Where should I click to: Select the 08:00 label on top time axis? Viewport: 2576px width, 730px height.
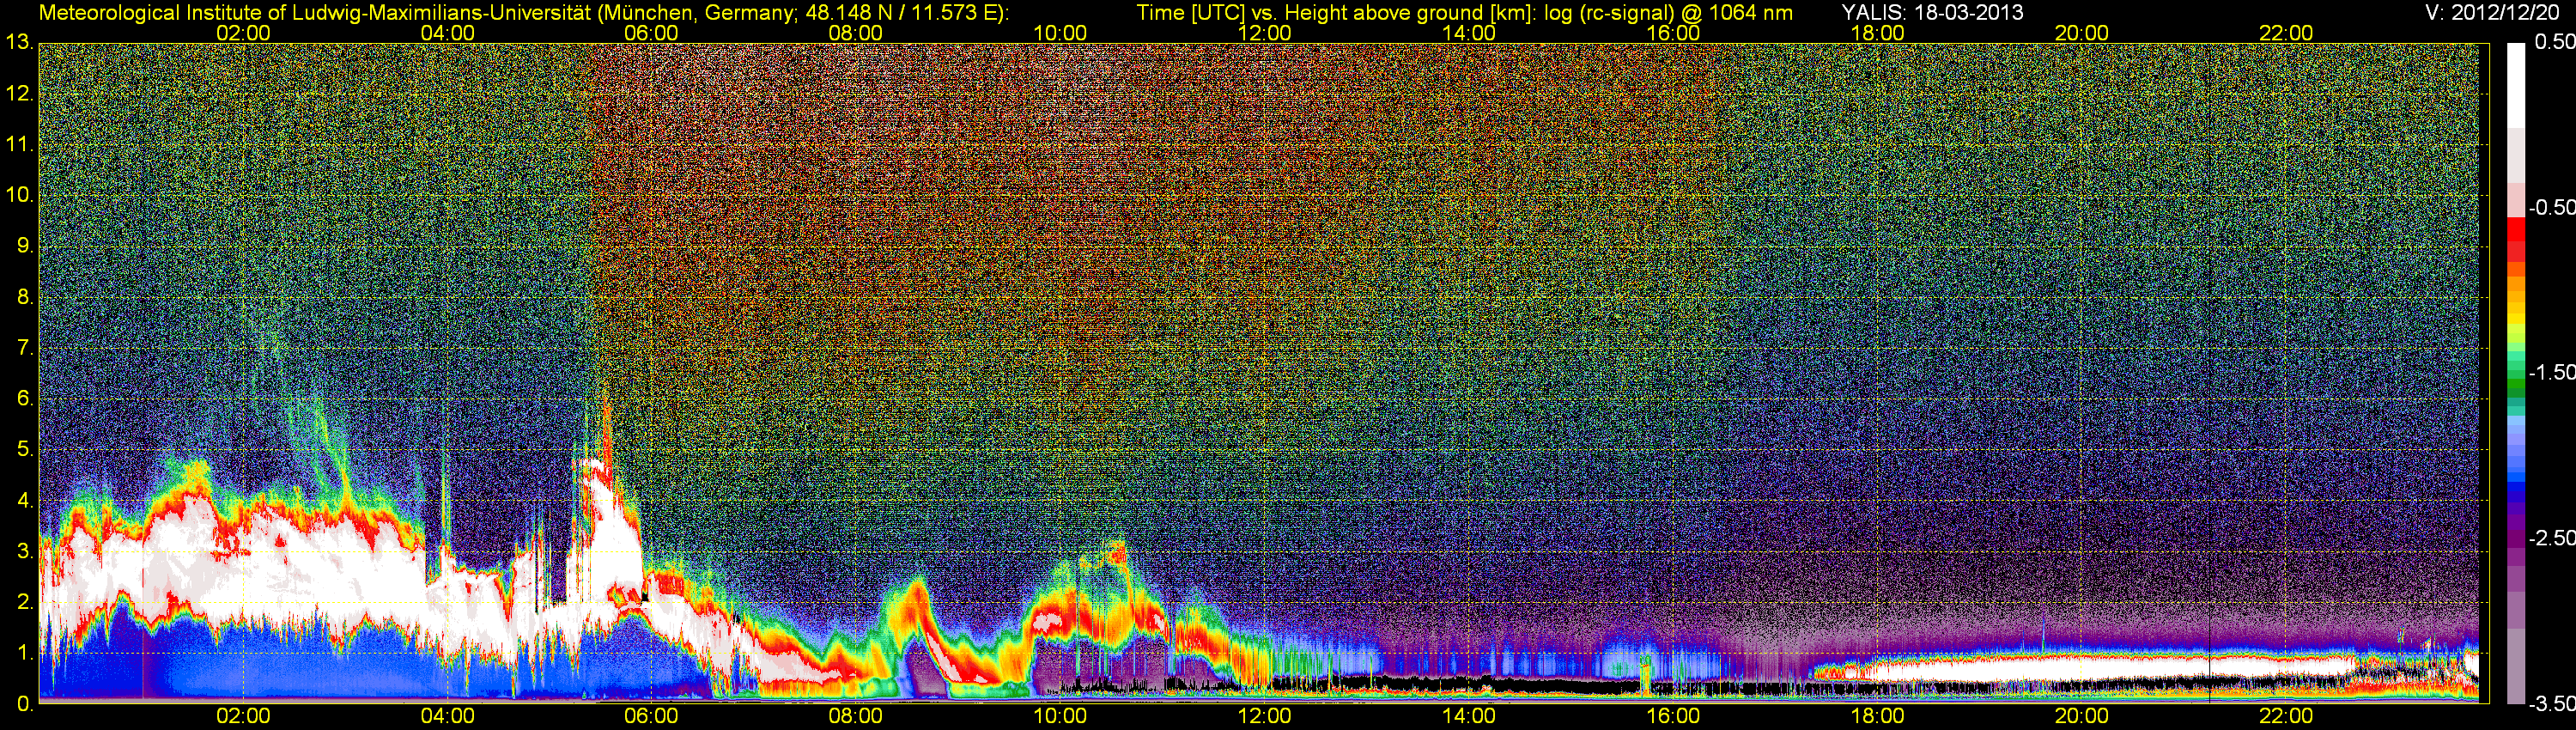[x=856, y=33]
